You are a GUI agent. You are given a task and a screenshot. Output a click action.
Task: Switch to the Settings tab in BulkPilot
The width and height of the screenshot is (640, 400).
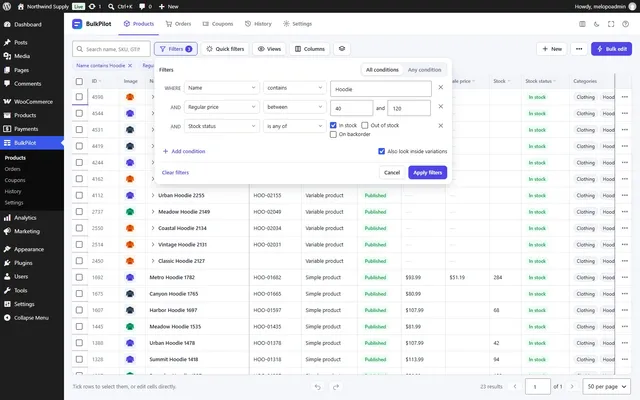pos(298,24)
